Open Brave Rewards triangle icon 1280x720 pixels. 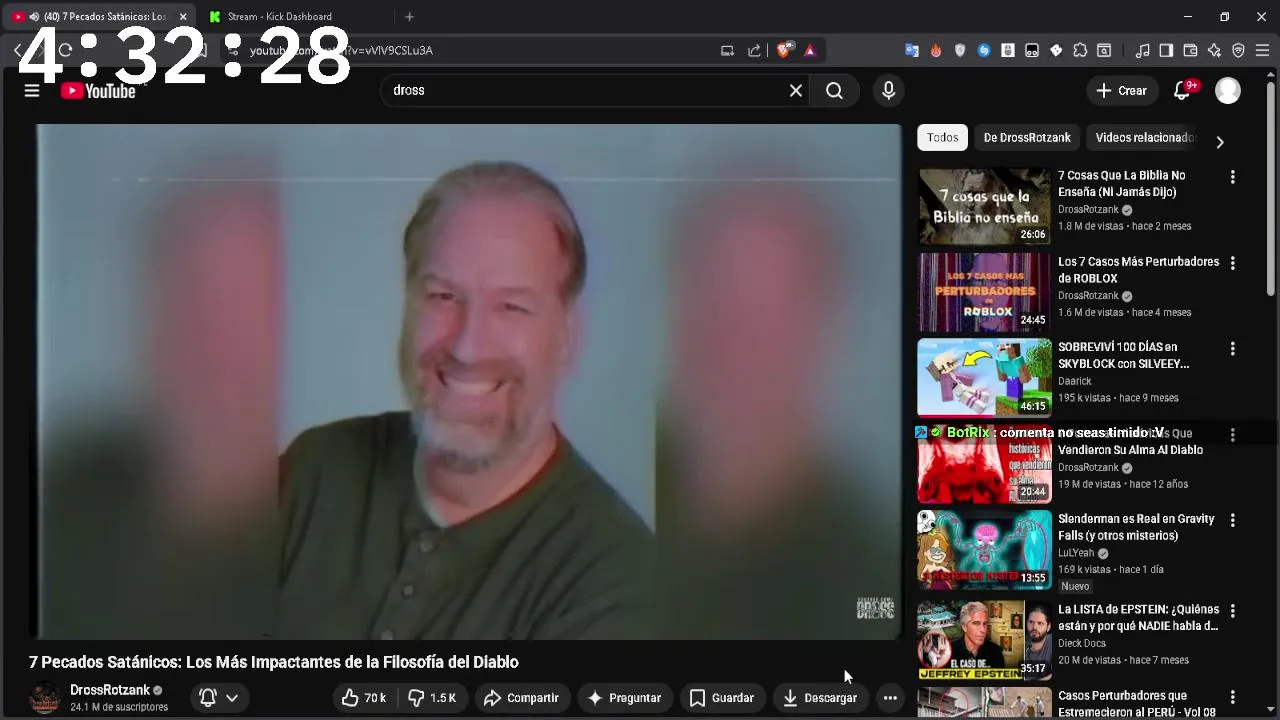pyautogui.click(x=810, y=51)
